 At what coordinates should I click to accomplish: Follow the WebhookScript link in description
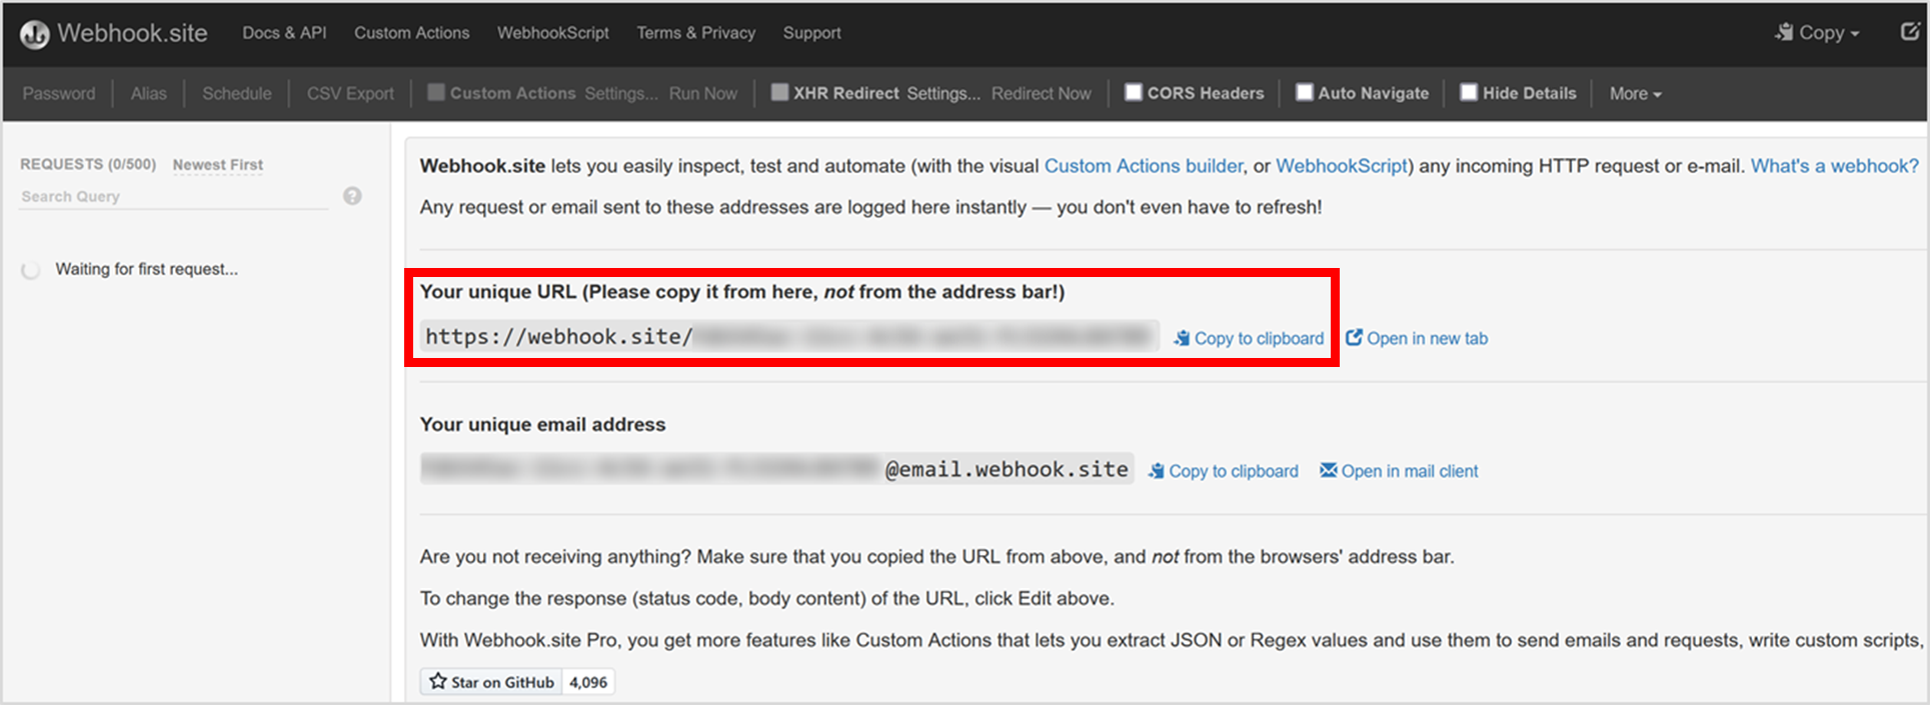[x=1341, y=166]
